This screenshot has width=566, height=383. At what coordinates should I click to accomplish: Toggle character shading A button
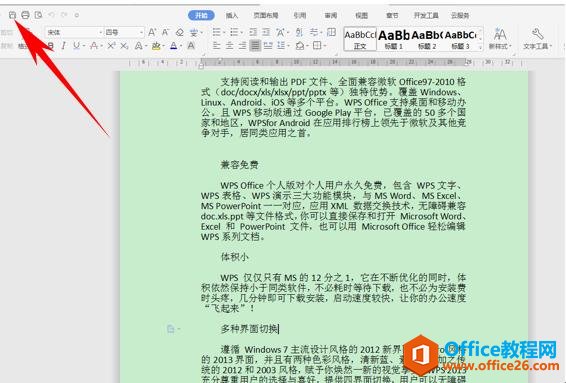coord(191,46)
